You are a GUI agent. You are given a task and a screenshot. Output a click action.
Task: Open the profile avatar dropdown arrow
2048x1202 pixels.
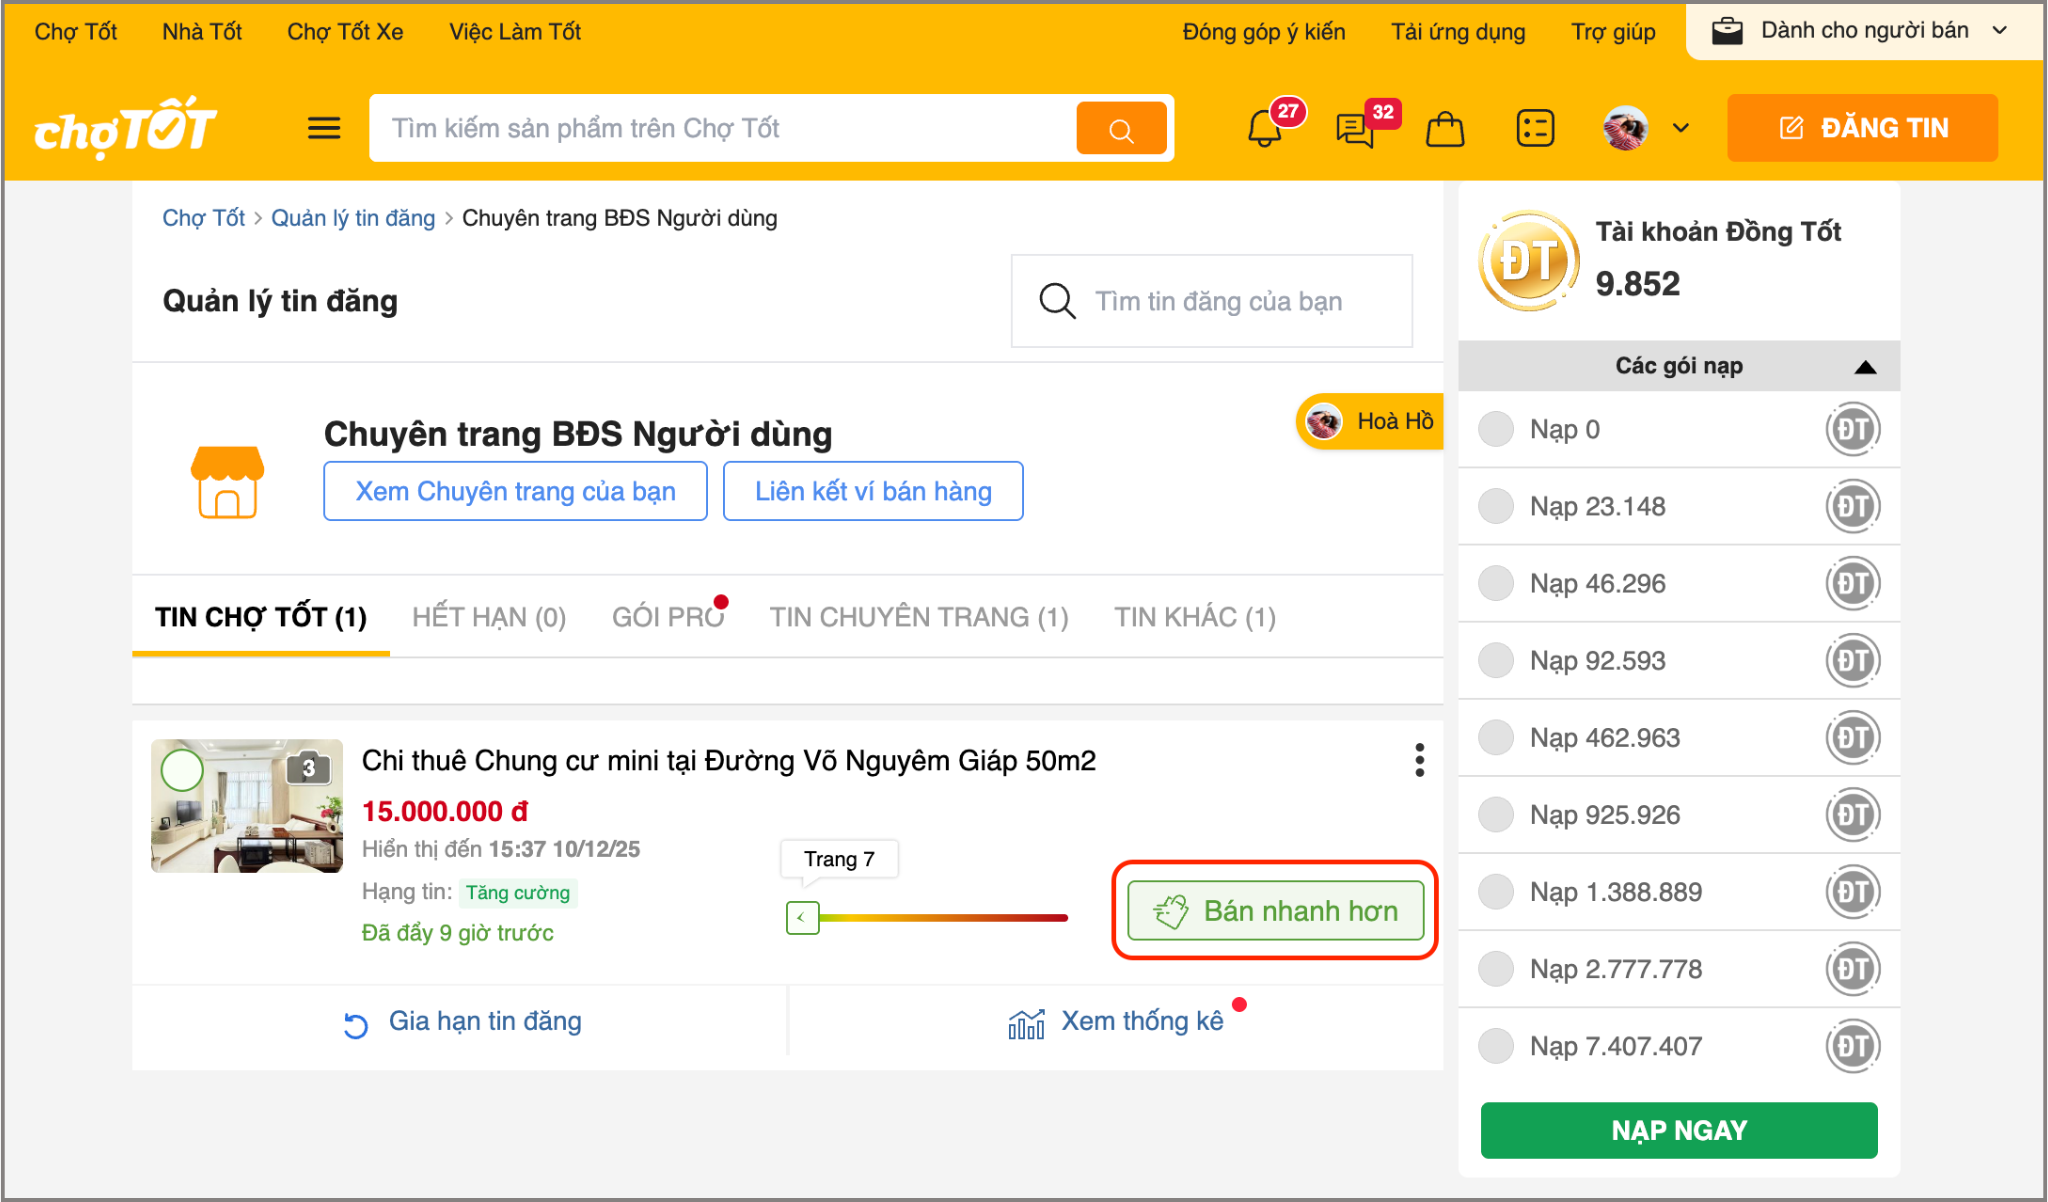point(1681,128)
